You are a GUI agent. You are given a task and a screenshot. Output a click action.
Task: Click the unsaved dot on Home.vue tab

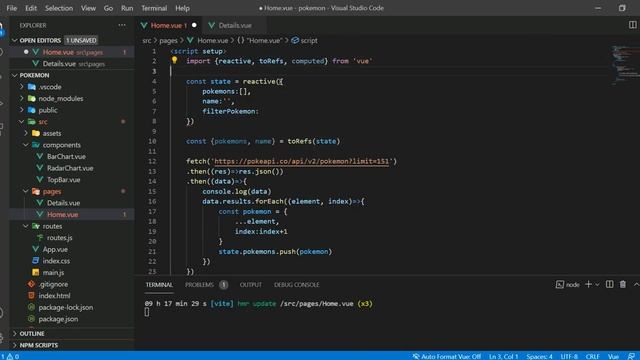click(194, 25)
